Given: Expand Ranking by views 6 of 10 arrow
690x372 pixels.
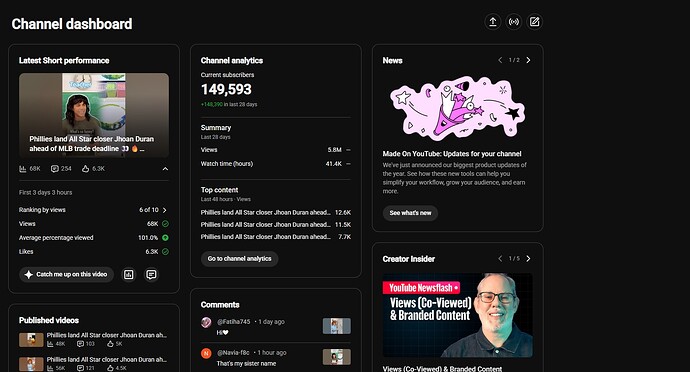Looking at the screenshot, I should click(x=165, y=210).
